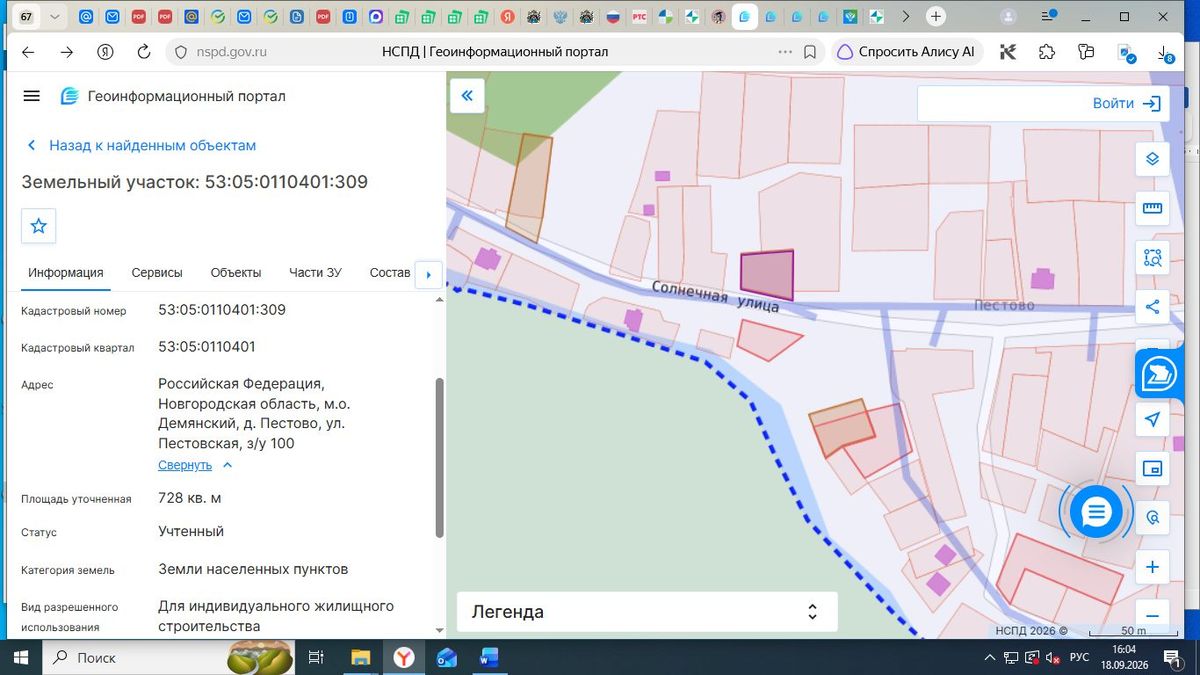Open the Объекты tab
Viewport: 1200px width, 675px height.
click(x=236, y=273)
